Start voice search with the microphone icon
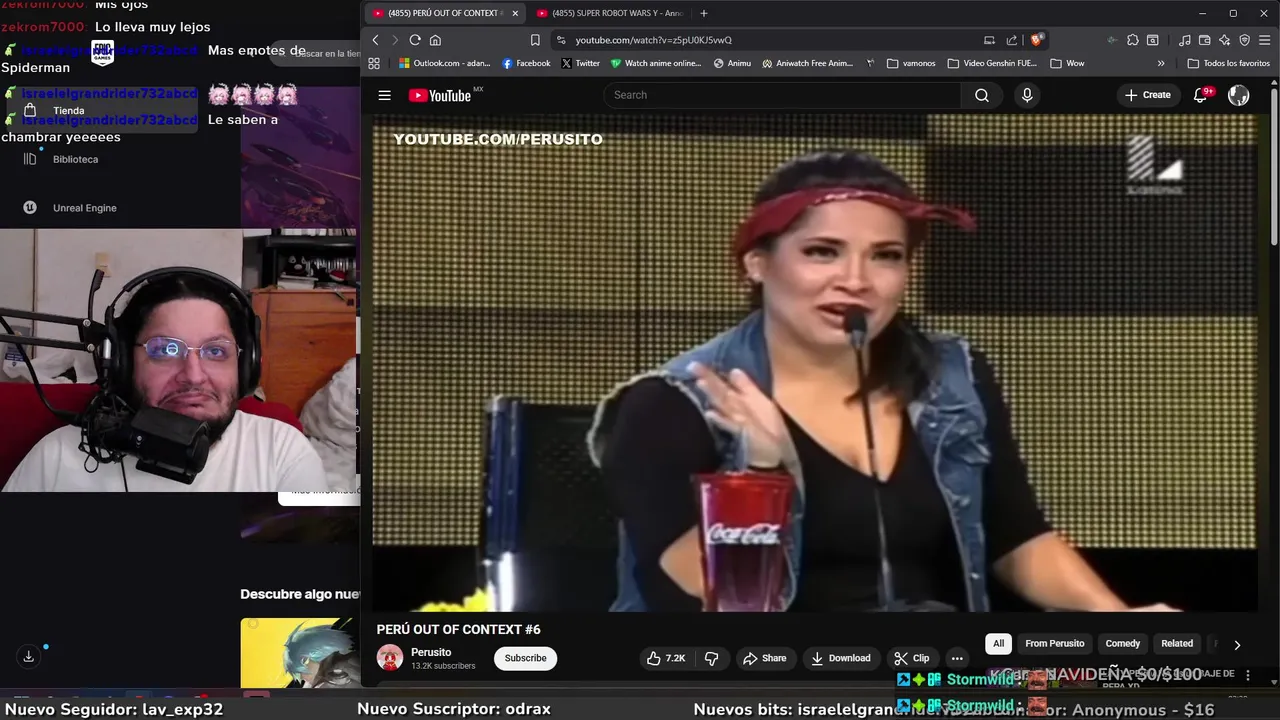 [x=1027, y=95]
